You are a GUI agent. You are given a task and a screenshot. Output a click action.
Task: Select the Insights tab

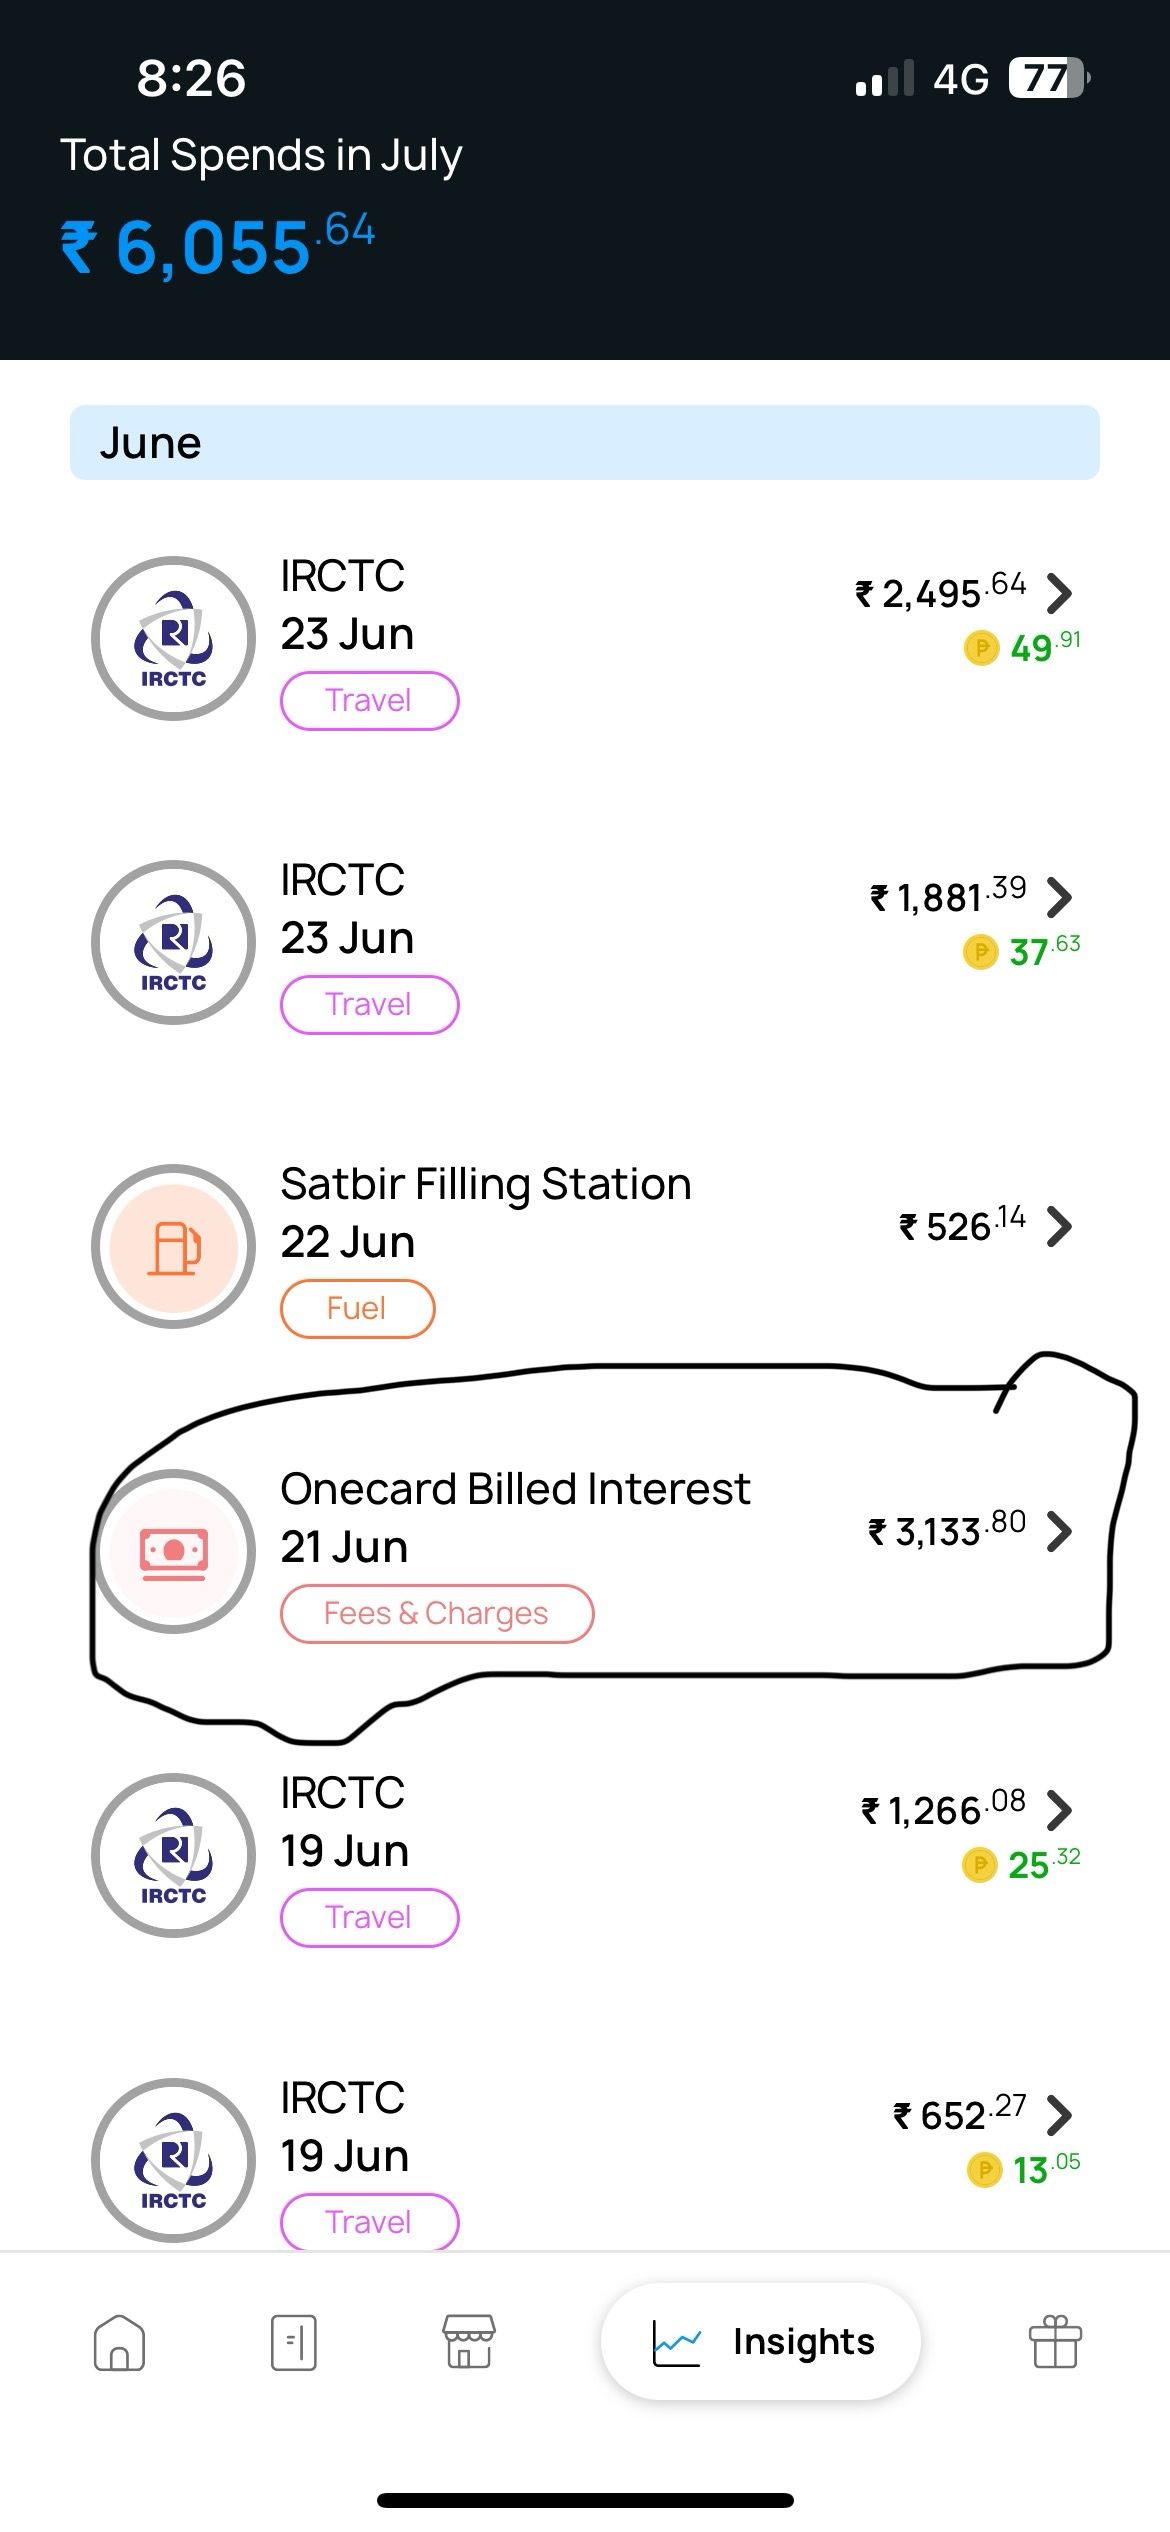pos(761,2341)
